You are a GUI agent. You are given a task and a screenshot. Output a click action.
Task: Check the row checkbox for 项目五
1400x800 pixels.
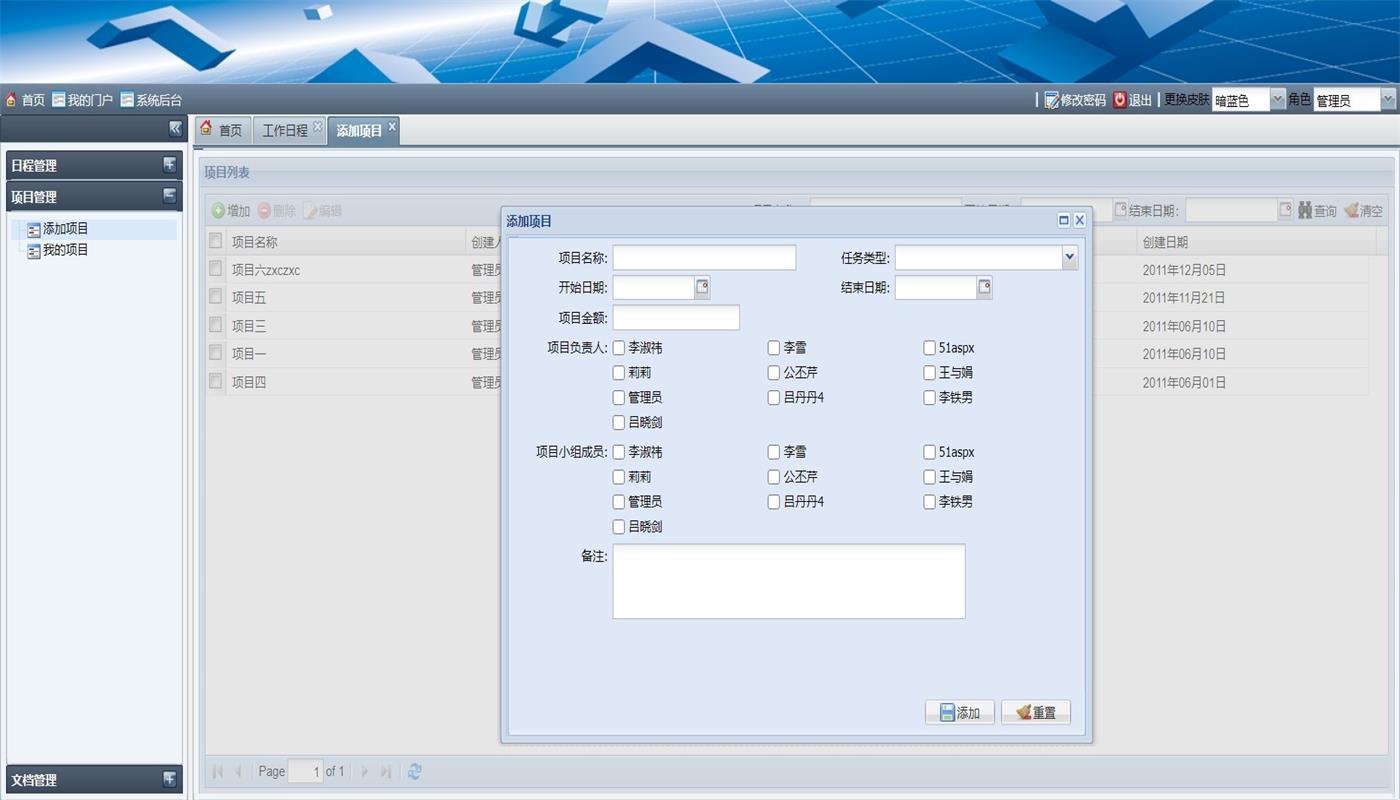tap(215, 297)
